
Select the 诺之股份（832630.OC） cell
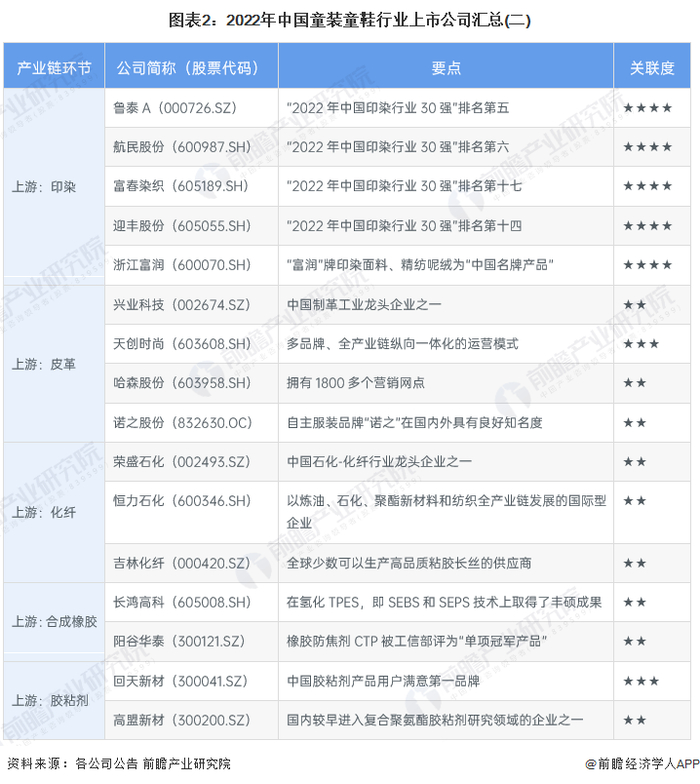[x=192, y=422]
